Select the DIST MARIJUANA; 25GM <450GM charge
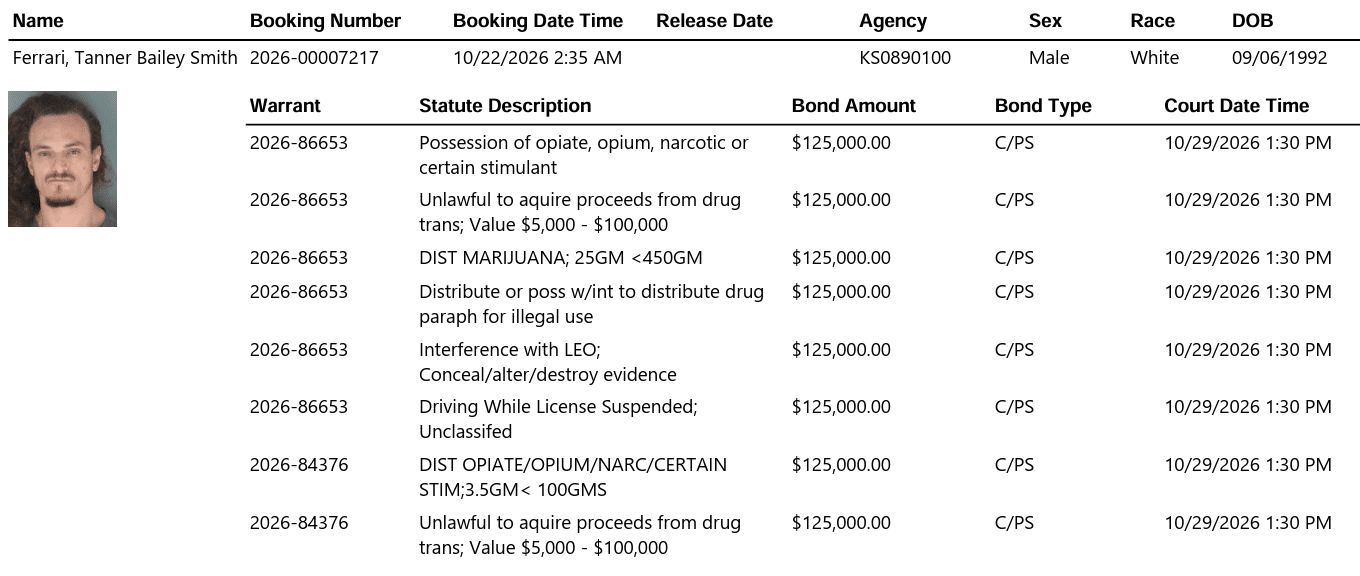The width and height of the screenshot is (1360, 576). coord(560,258)
